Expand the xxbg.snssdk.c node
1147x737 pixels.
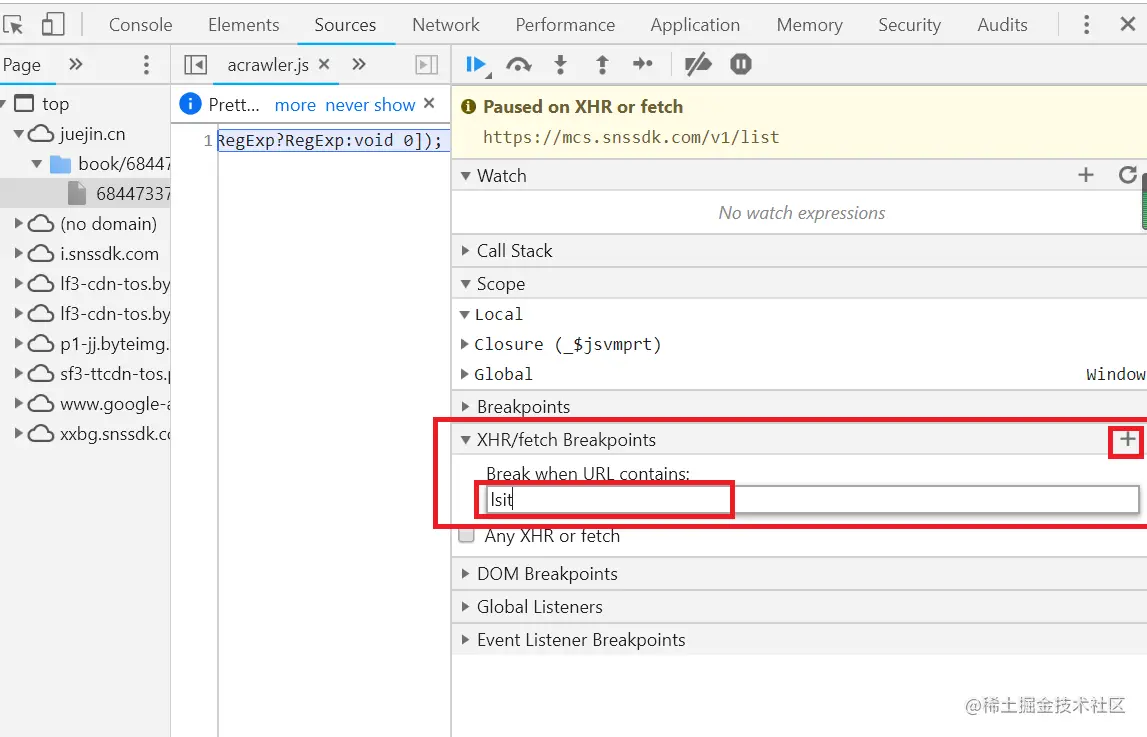pyautogui.click(x=19, y=433)
